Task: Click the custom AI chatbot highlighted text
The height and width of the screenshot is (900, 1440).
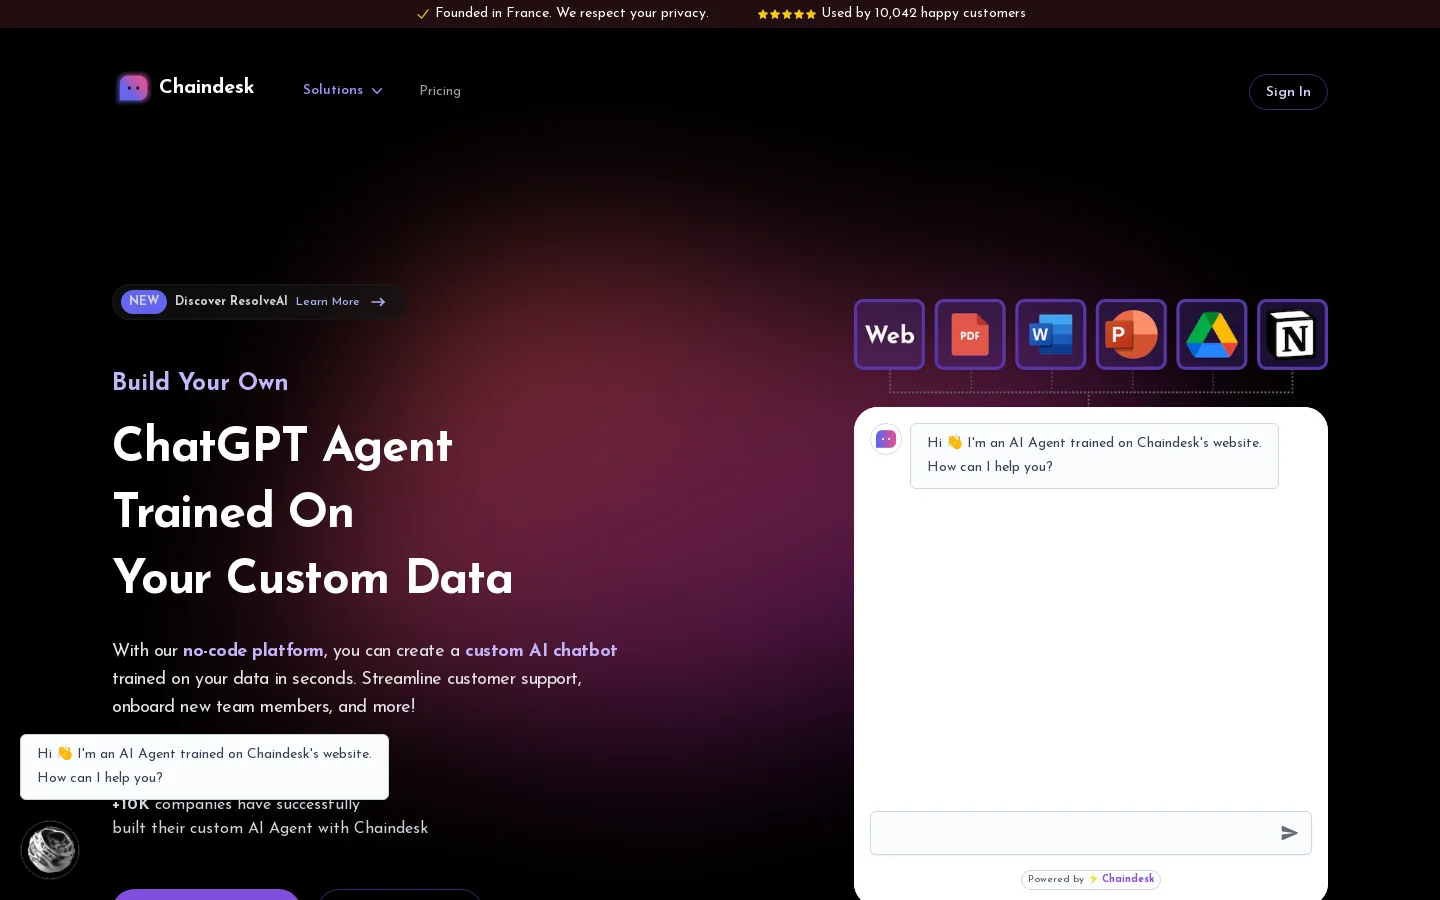Action: pyautogui.click(x=541, y=650)
